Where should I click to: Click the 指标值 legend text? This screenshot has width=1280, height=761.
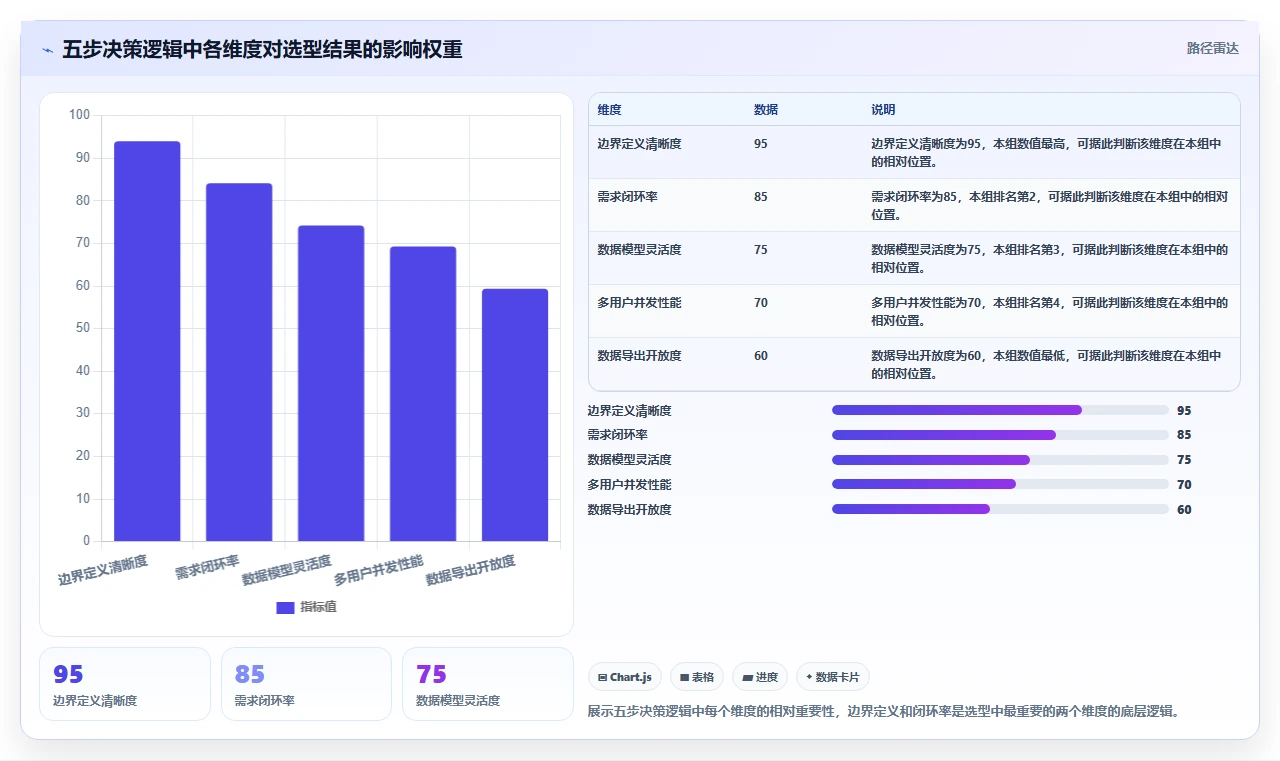[x=318, y=607]
